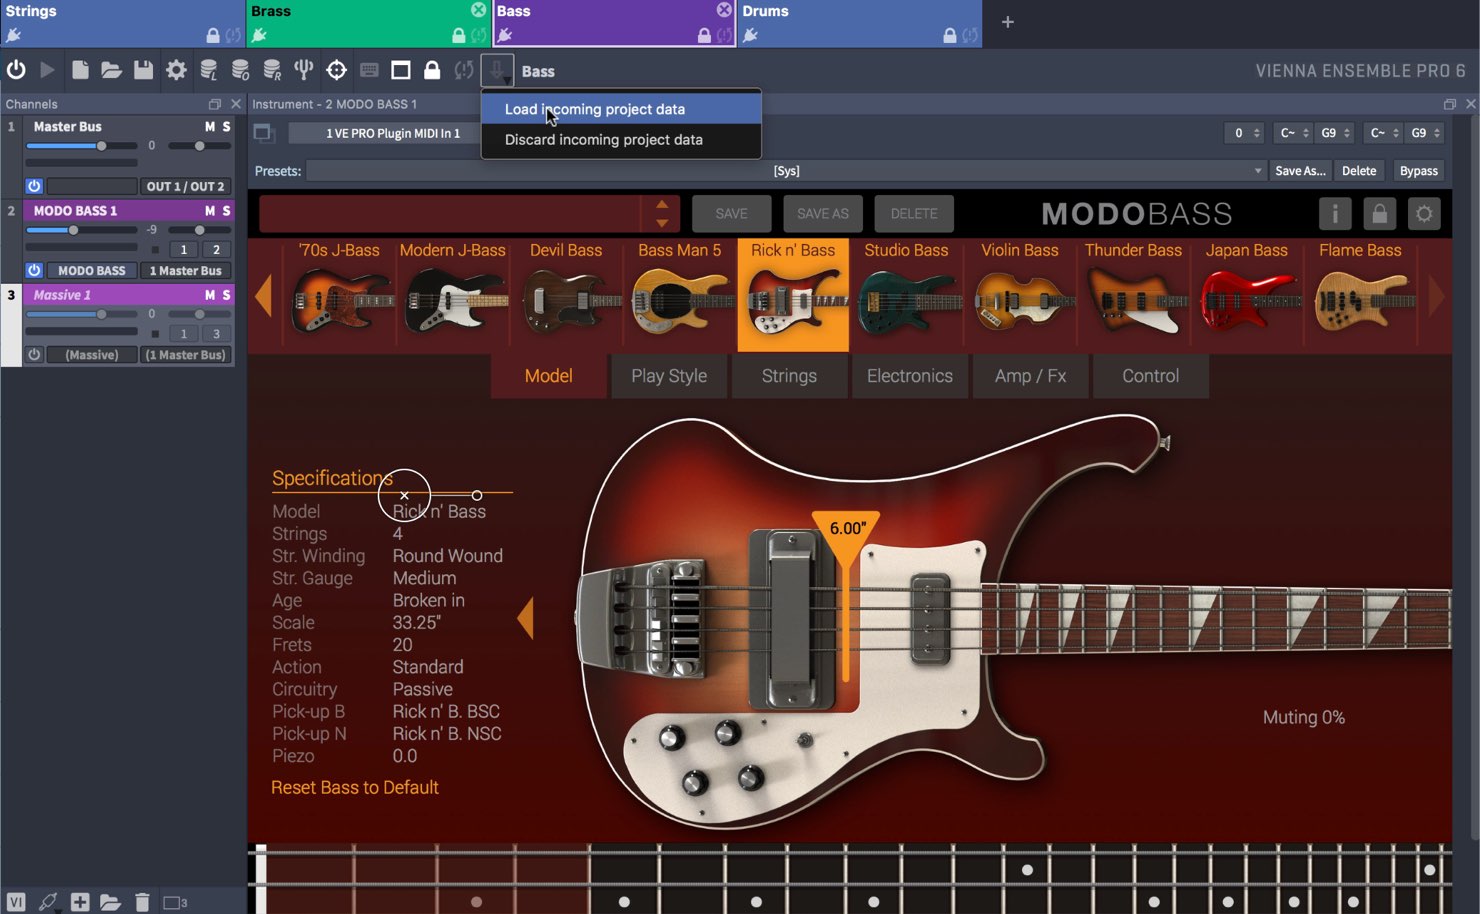Click the crosshair target icon in the toolbar
1480x914 pixels.
[x=337, y=70]
